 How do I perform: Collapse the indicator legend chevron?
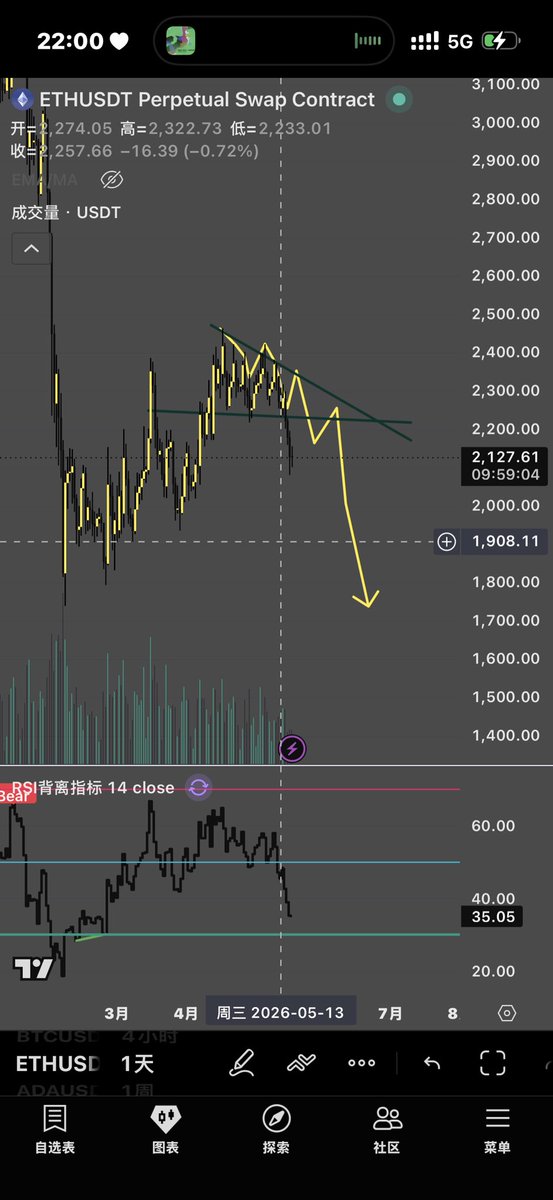point(30,248)
